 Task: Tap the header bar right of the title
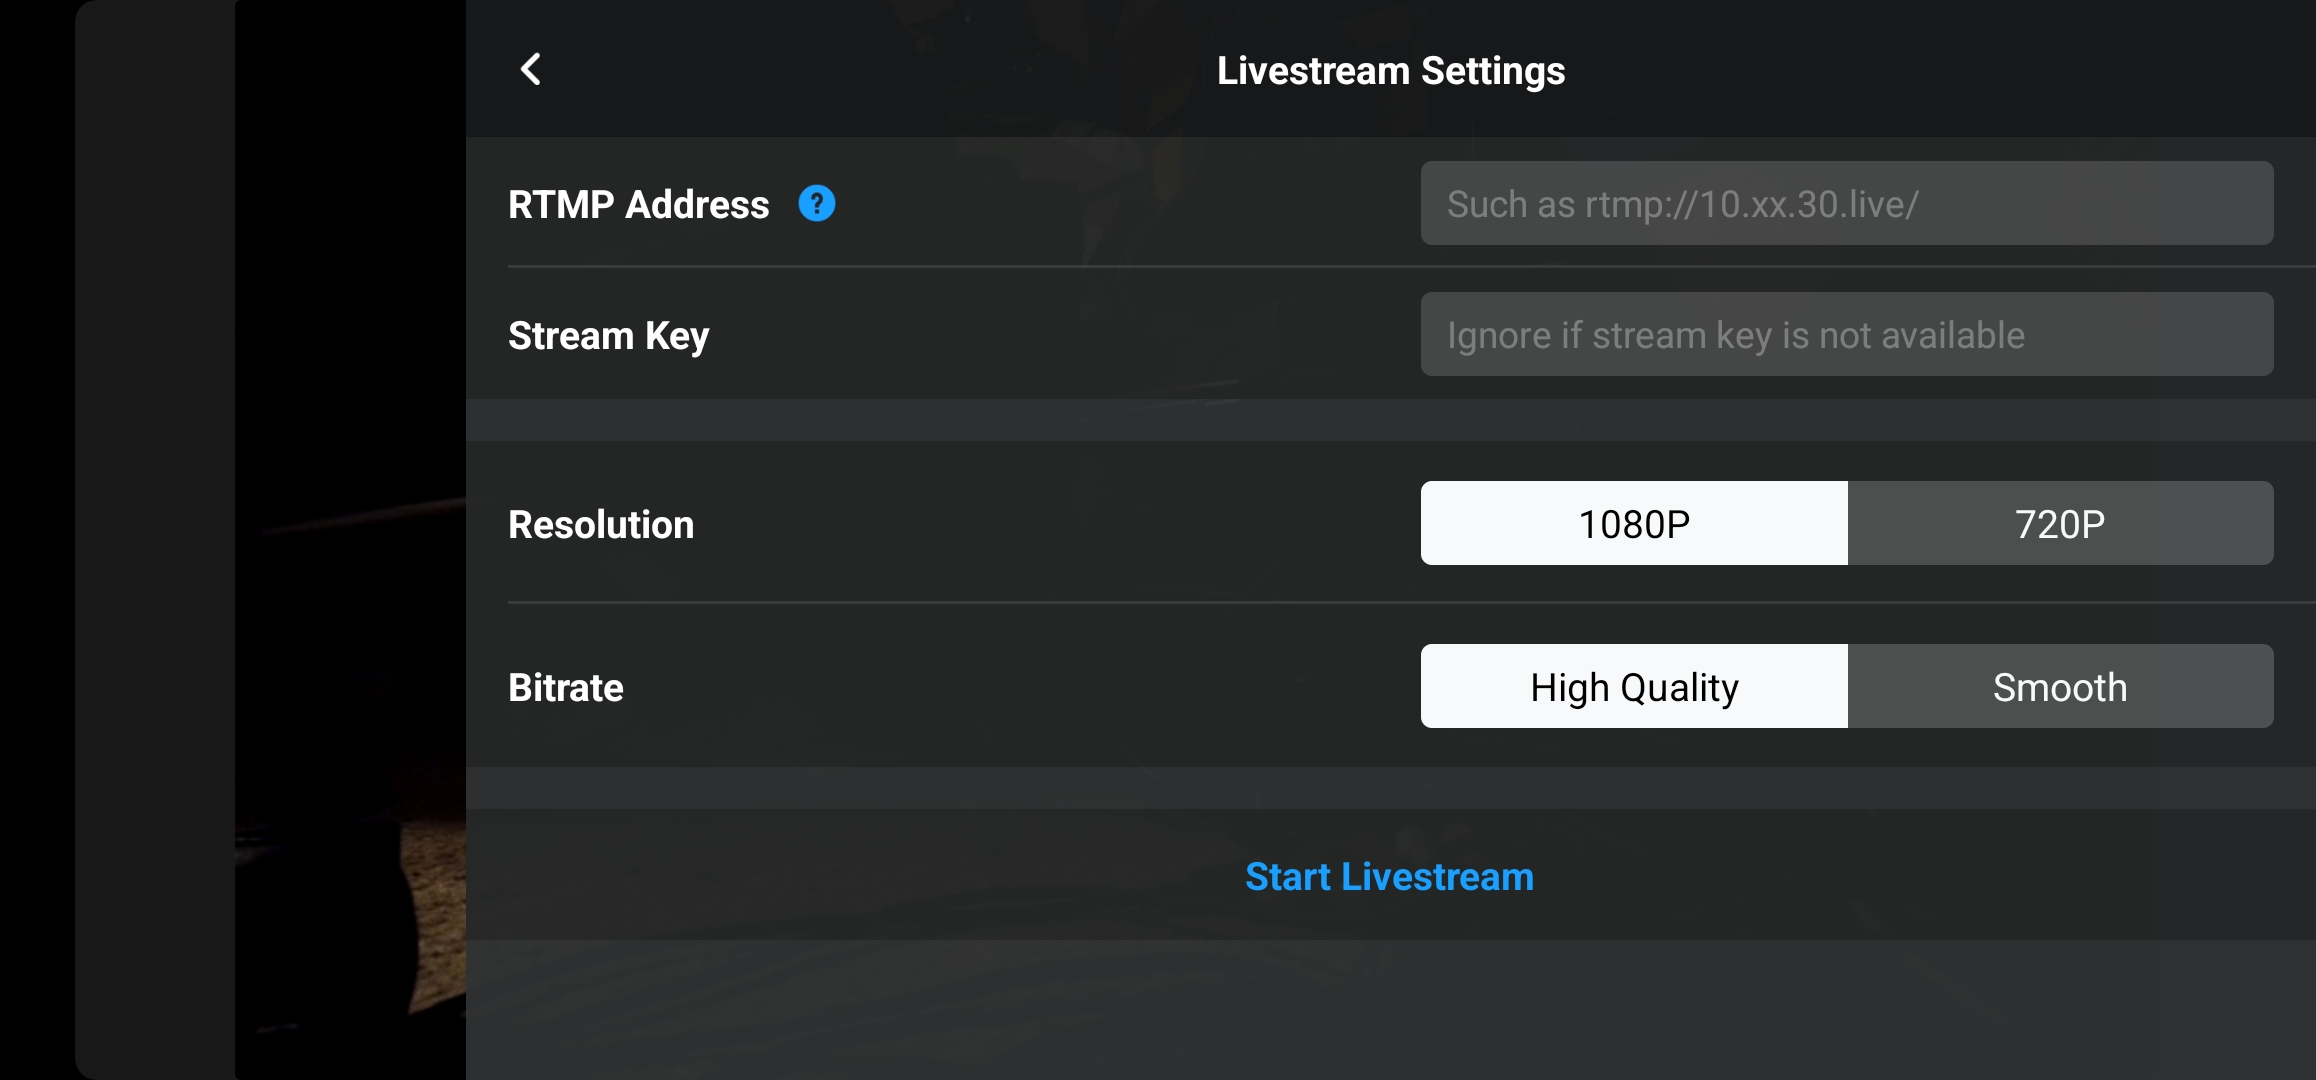click(x=1940, y=69)
